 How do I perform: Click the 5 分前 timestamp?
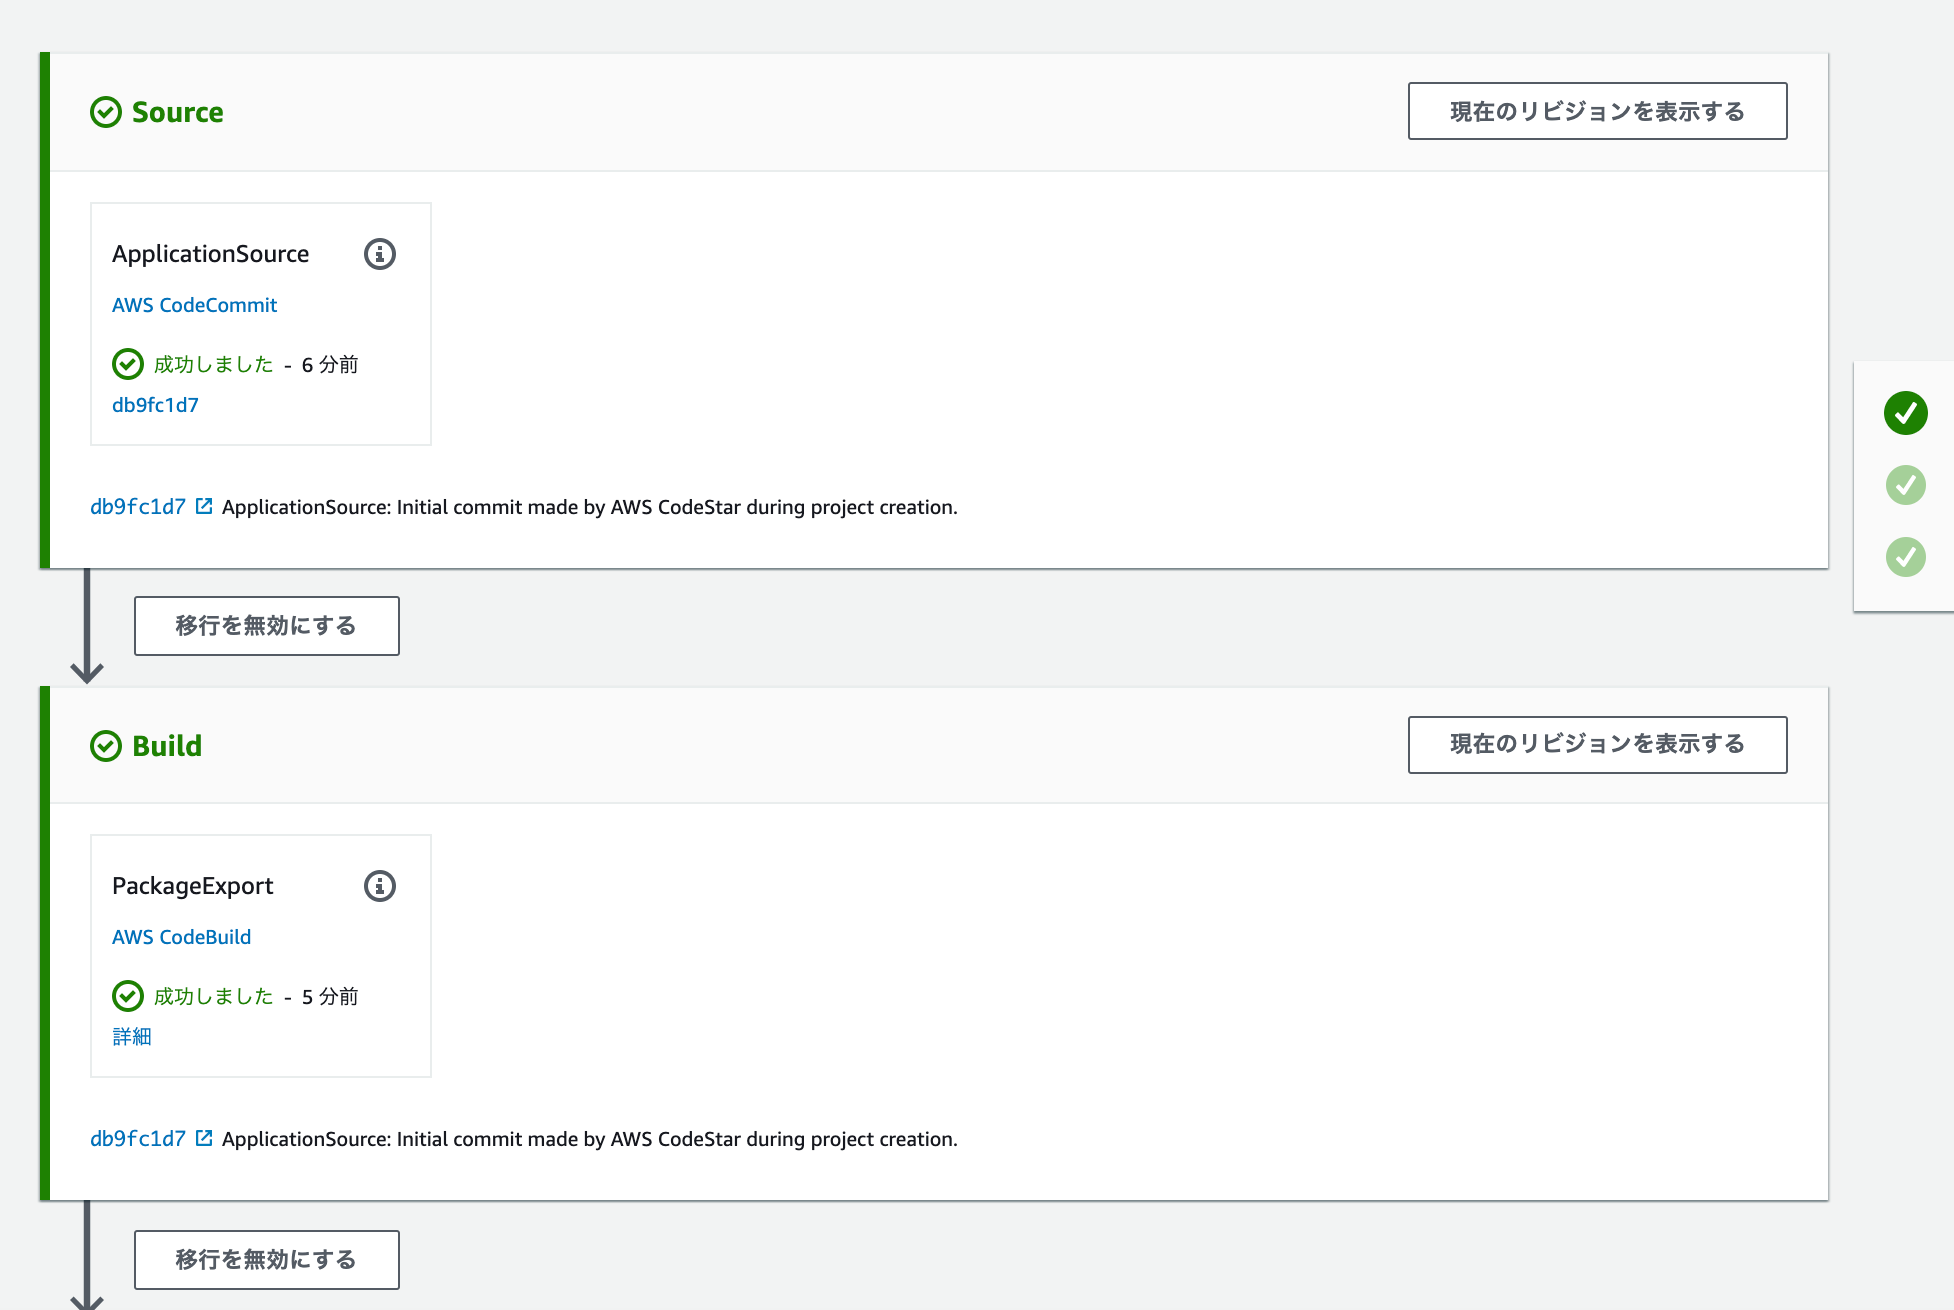coord(330,996)
